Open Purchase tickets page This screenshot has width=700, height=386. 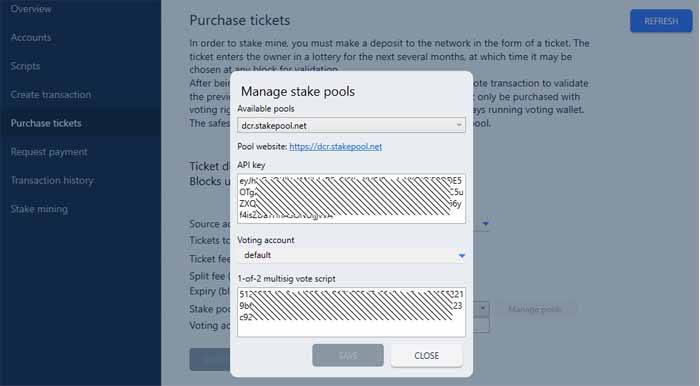[x=46, y=123]
